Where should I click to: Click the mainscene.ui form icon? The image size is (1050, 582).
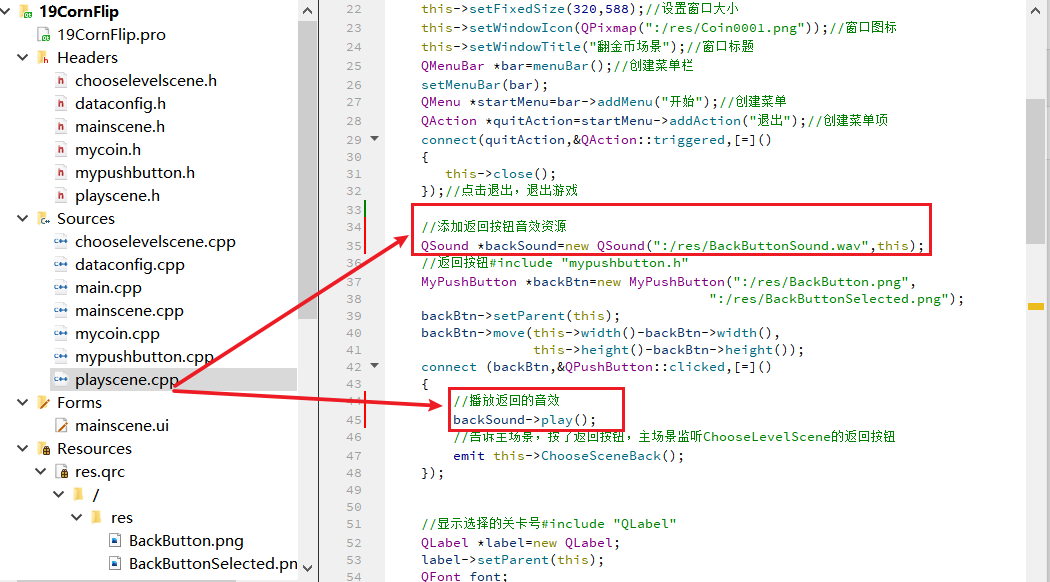pyautogui.click(x=62, y=425)
